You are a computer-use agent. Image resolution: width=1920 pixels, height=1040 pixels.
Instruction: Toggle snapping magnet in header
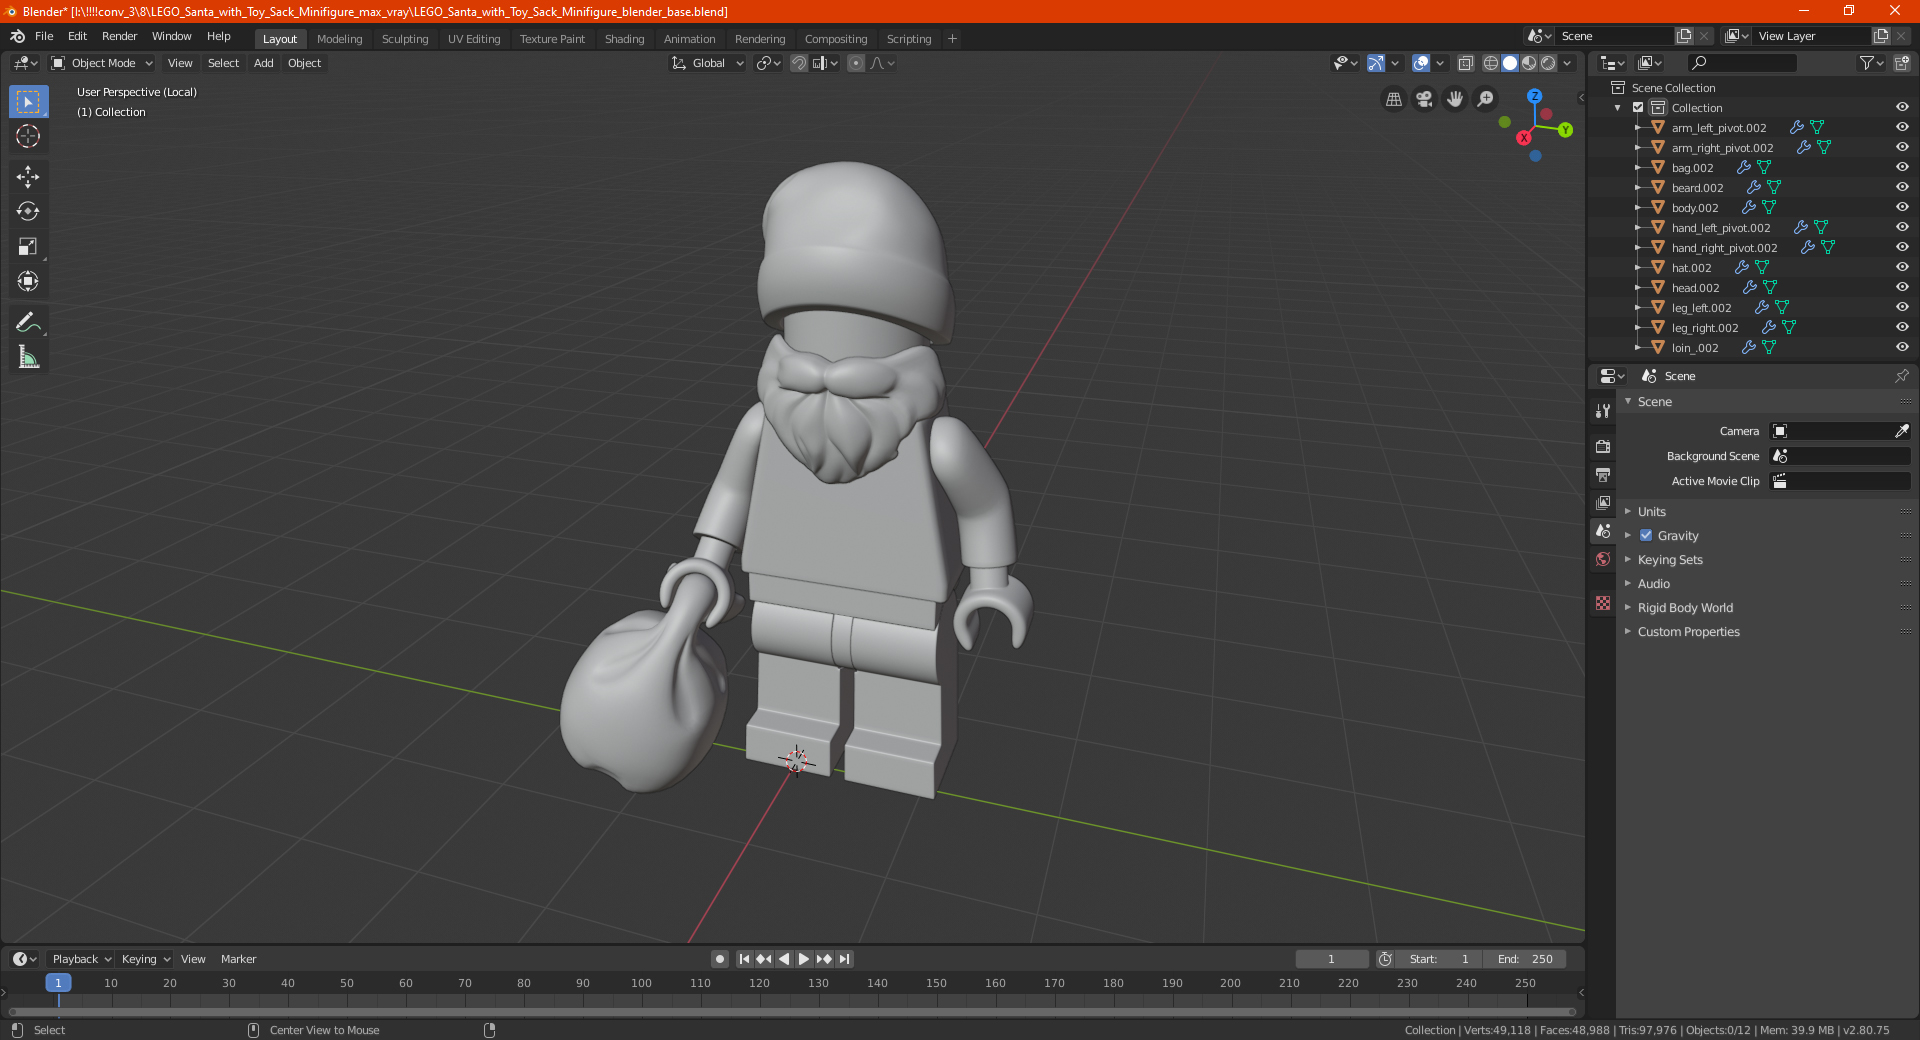799,63
